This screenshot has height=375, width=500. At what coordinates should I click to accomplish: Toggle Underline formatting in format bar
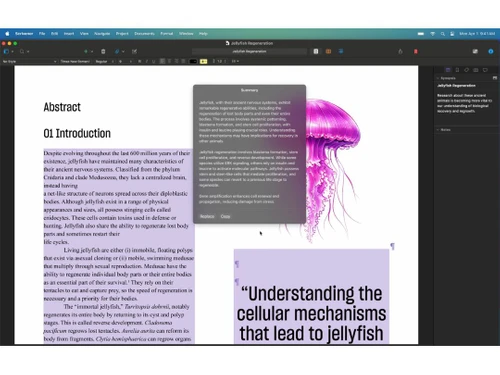(x=153, y=61)
